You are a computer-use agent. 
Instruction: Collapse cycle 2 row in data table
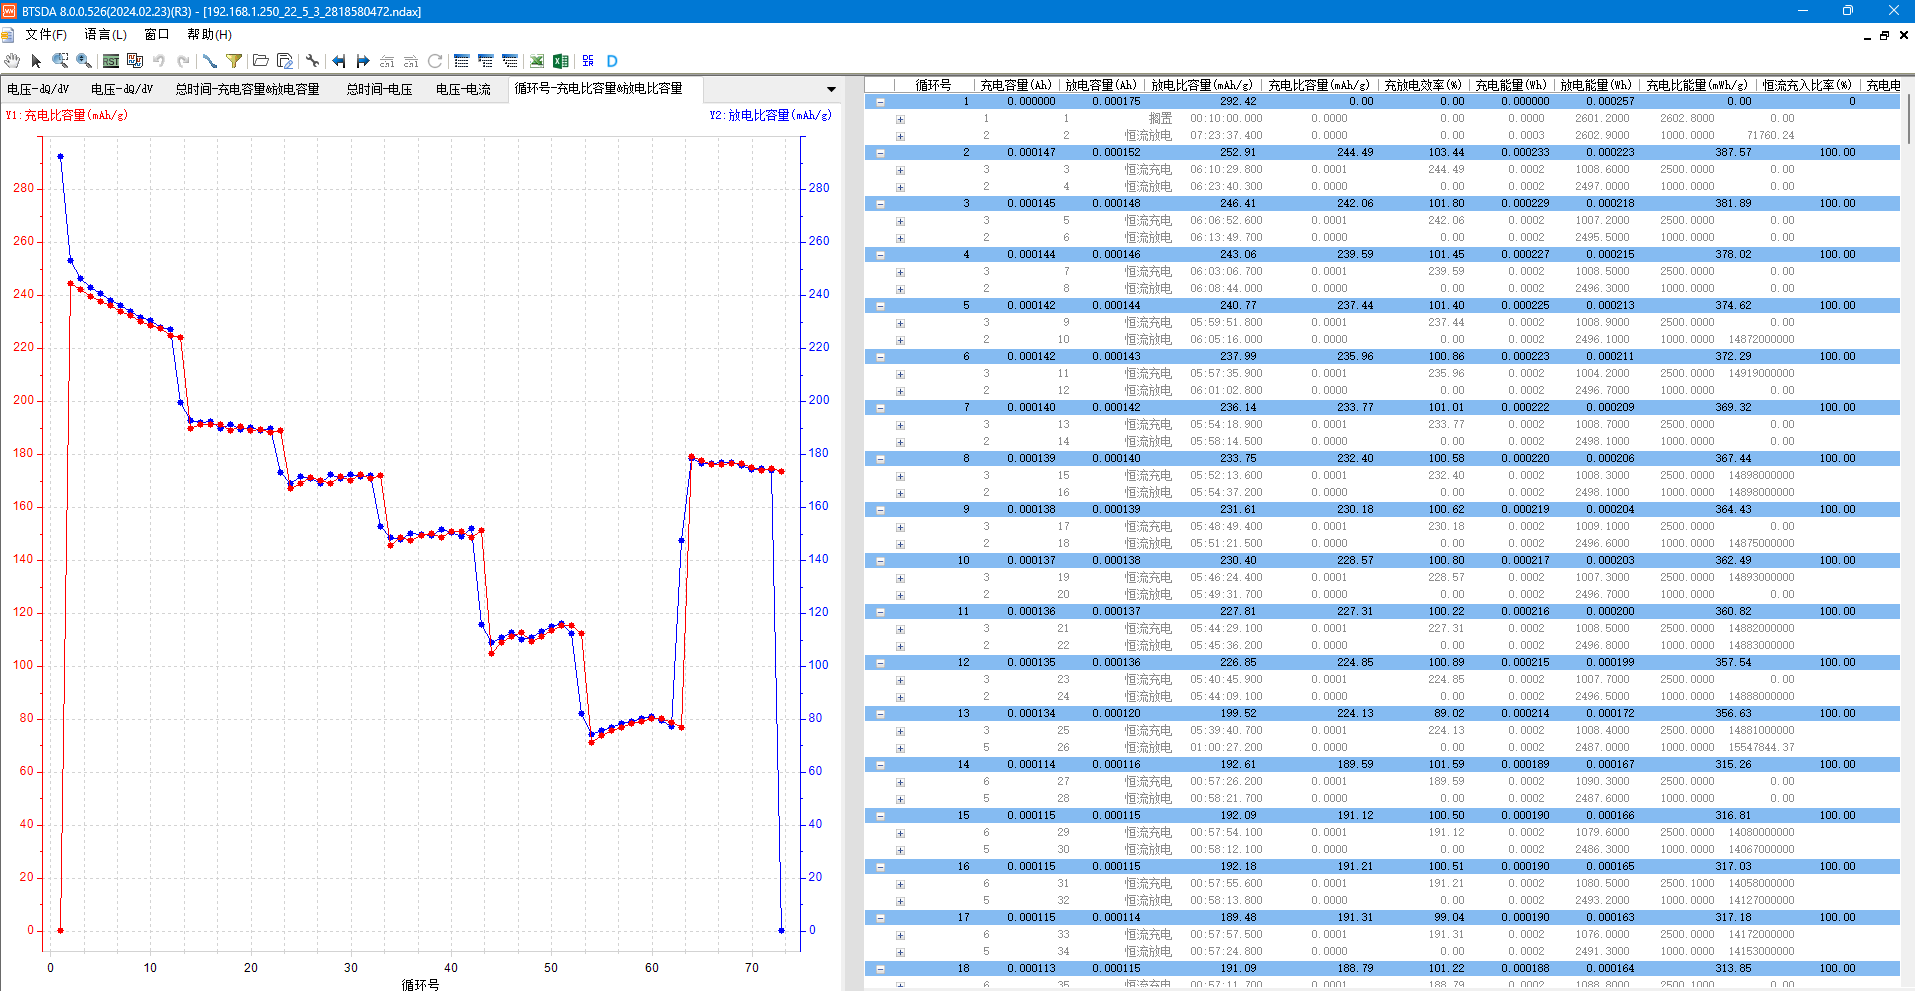point(881,153)
